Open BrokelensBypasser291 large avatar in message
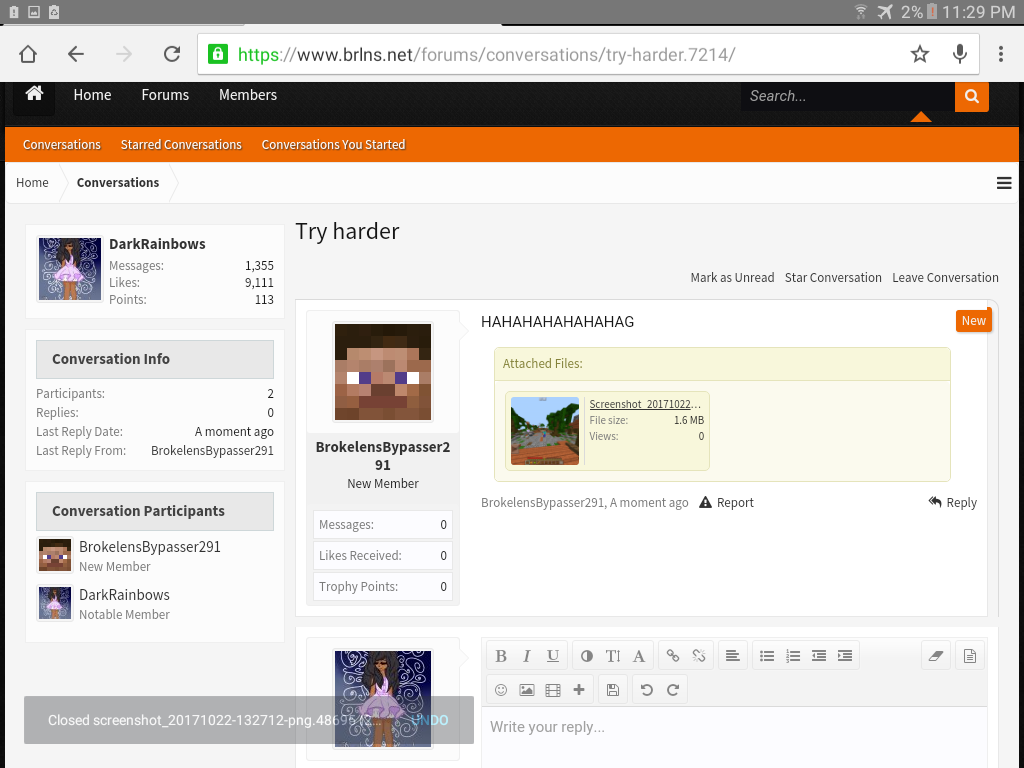 tap(383, 372)
